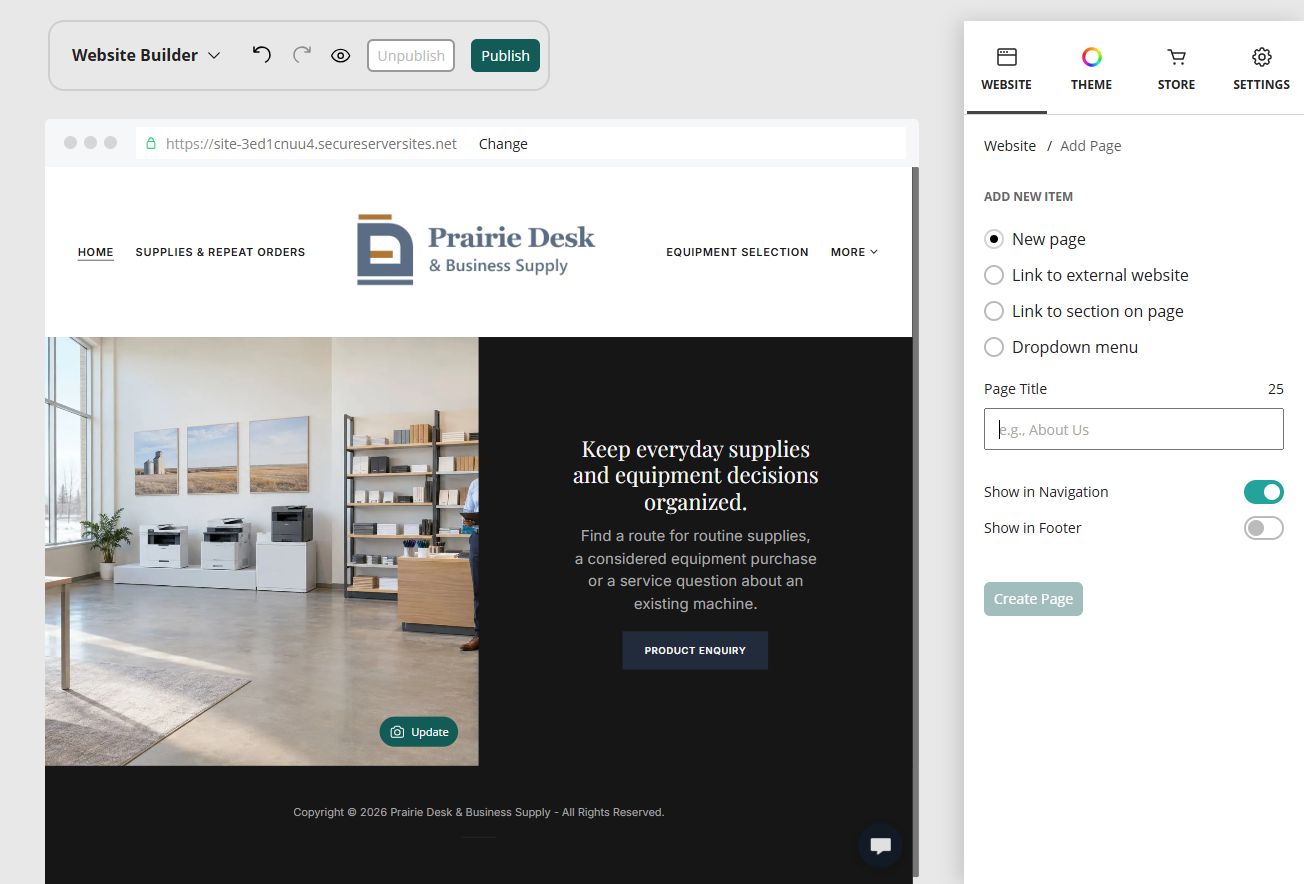This screenshot has width=1304, height=884.
Task: Click the Create Page button
Action: [1033, 599]
